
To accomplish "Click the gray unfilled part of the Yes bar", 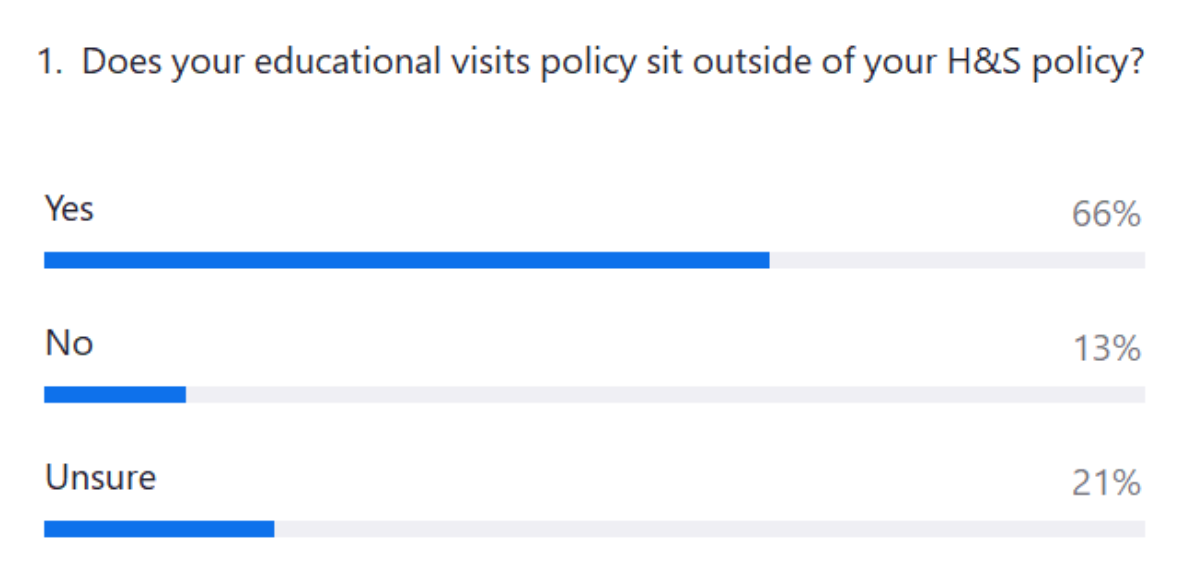I will [x=956, y=260].
